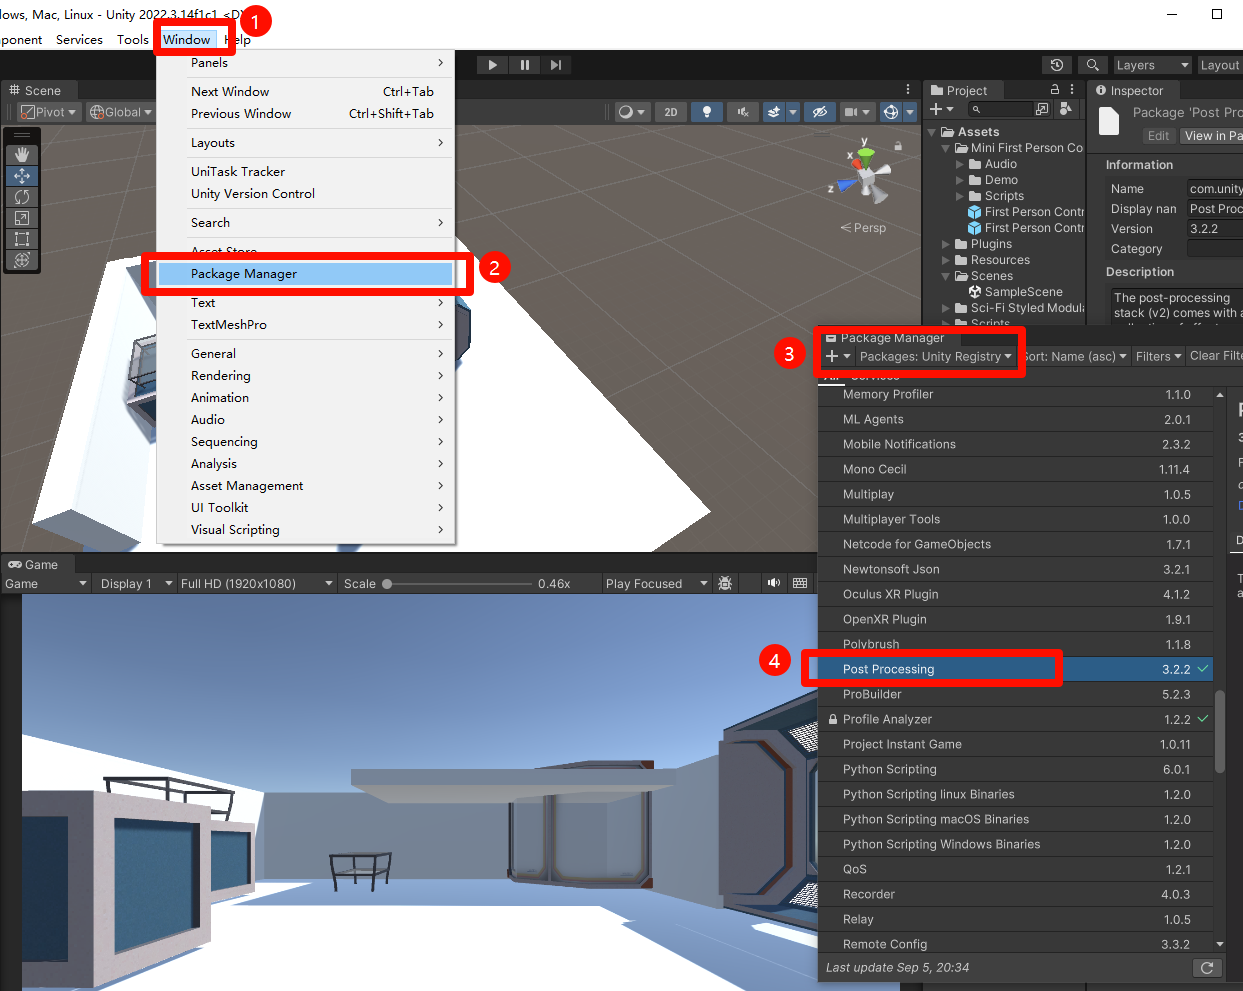The width and height of the screenshot is (1243, 991).
Task: Expand the Plugins folder
Action: 946,244
